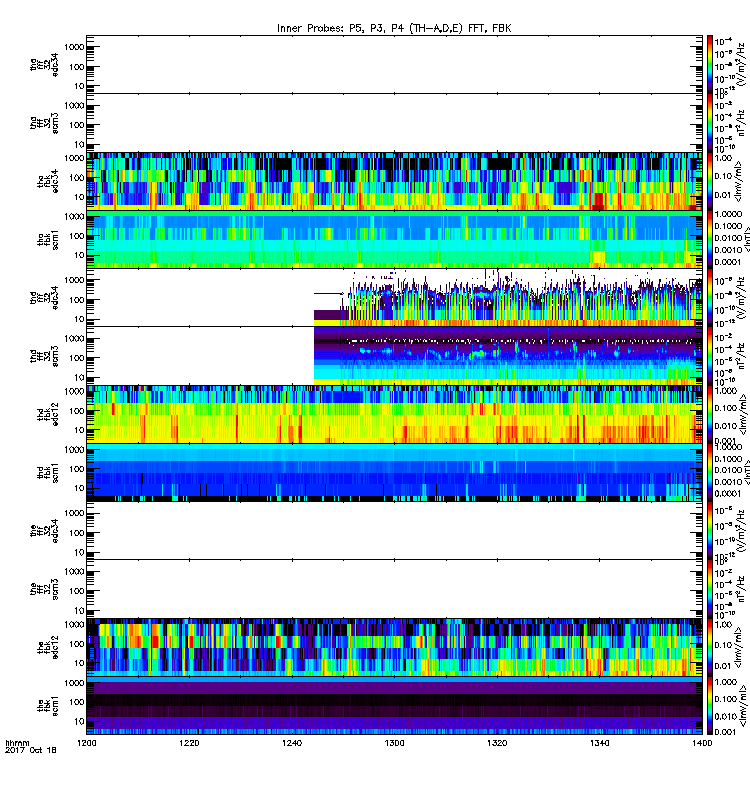Click the the fbk scm1 spectrogram panel
The image size is (750, 800).
pos(394,706)
